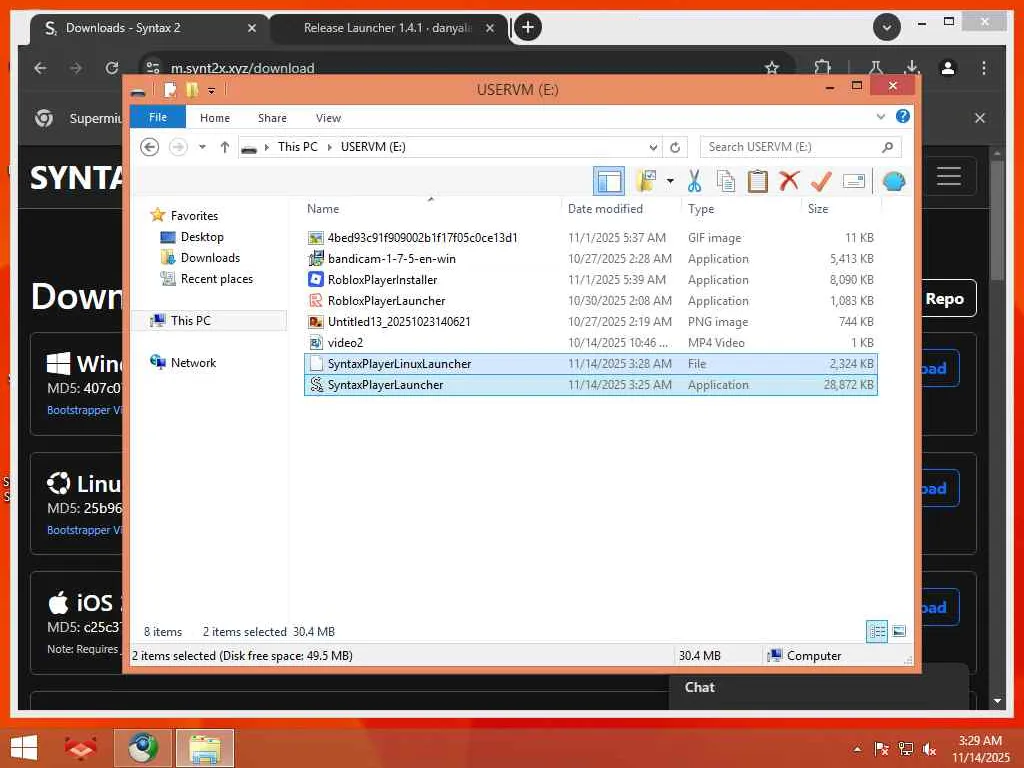This screenshot has height=768, width=1024.
Task: Click the File Explorer taskbar icon
Action: 204,748
